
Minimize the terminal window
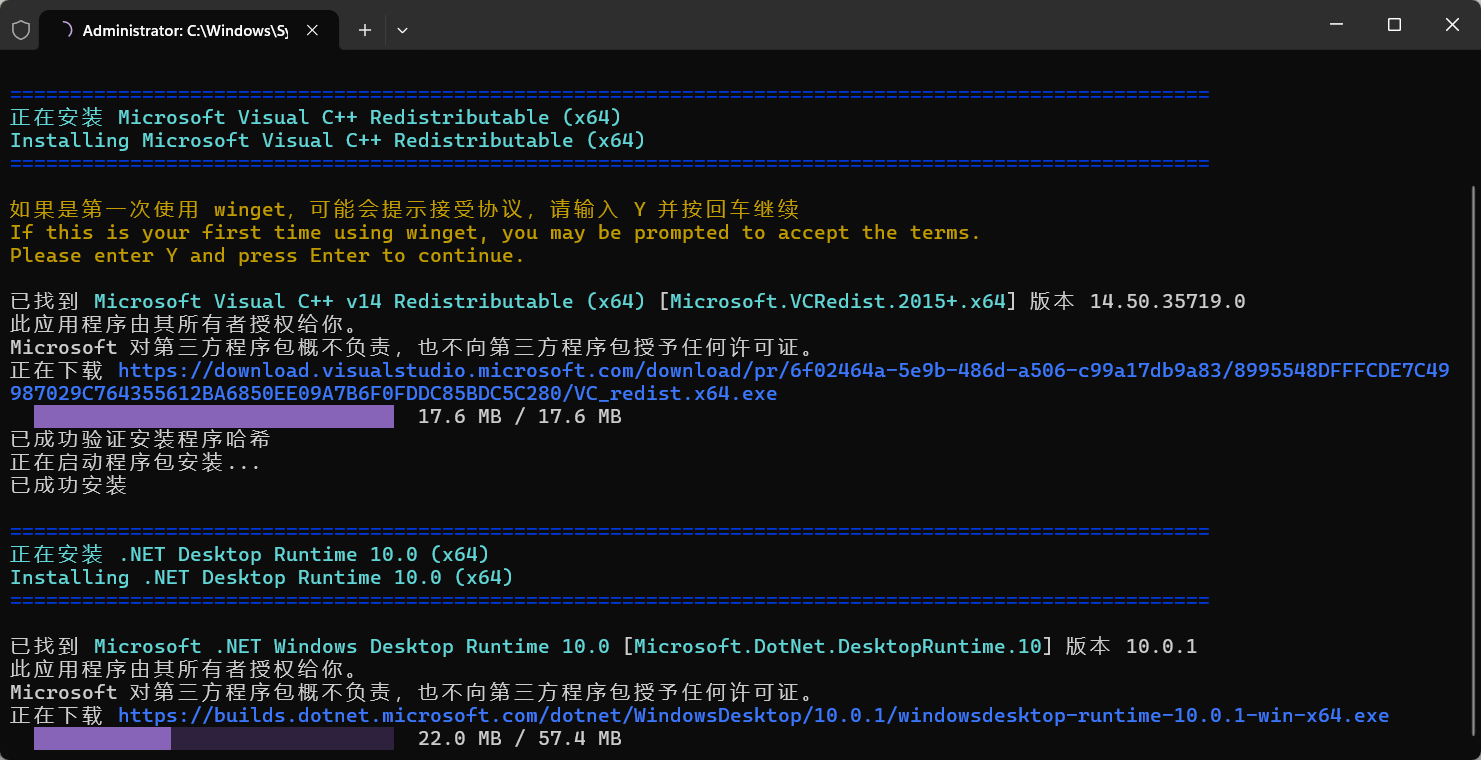(x=1335, y=25)
